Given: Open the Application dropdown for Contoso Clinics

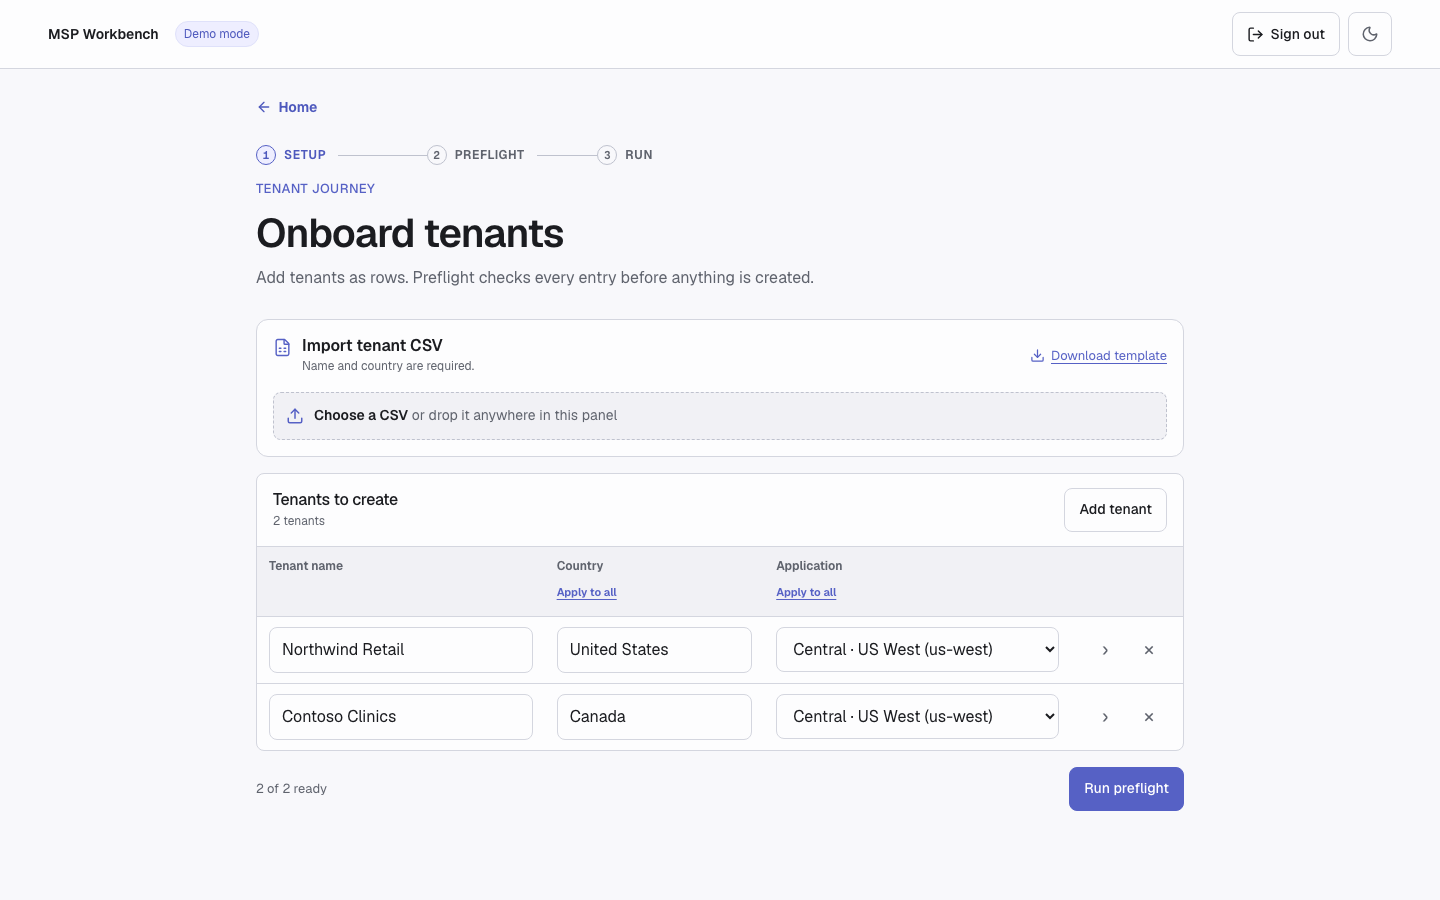Looking at the screenshot, I should point(917,717).
